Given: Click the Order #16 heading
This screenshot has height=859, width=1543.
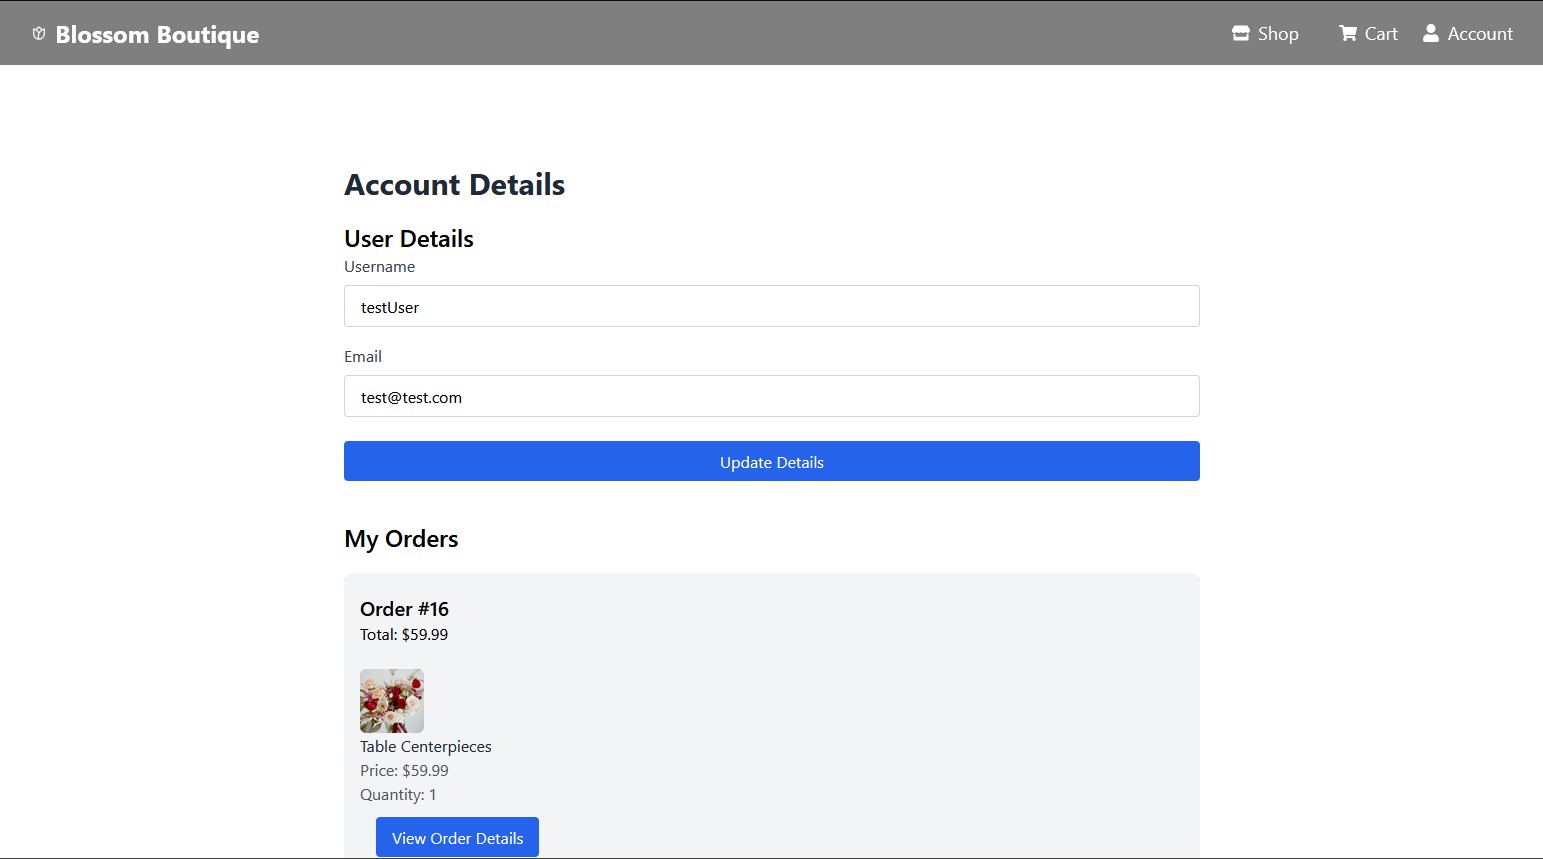Looking at the screenshot, I should click(404, 609).
